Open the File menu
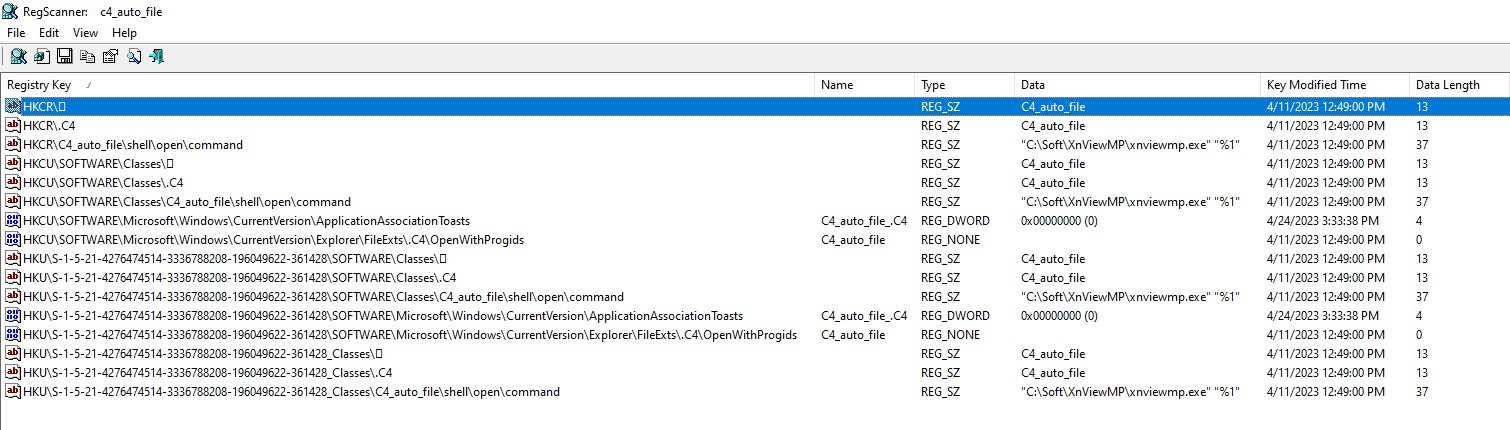 (16, 33)
